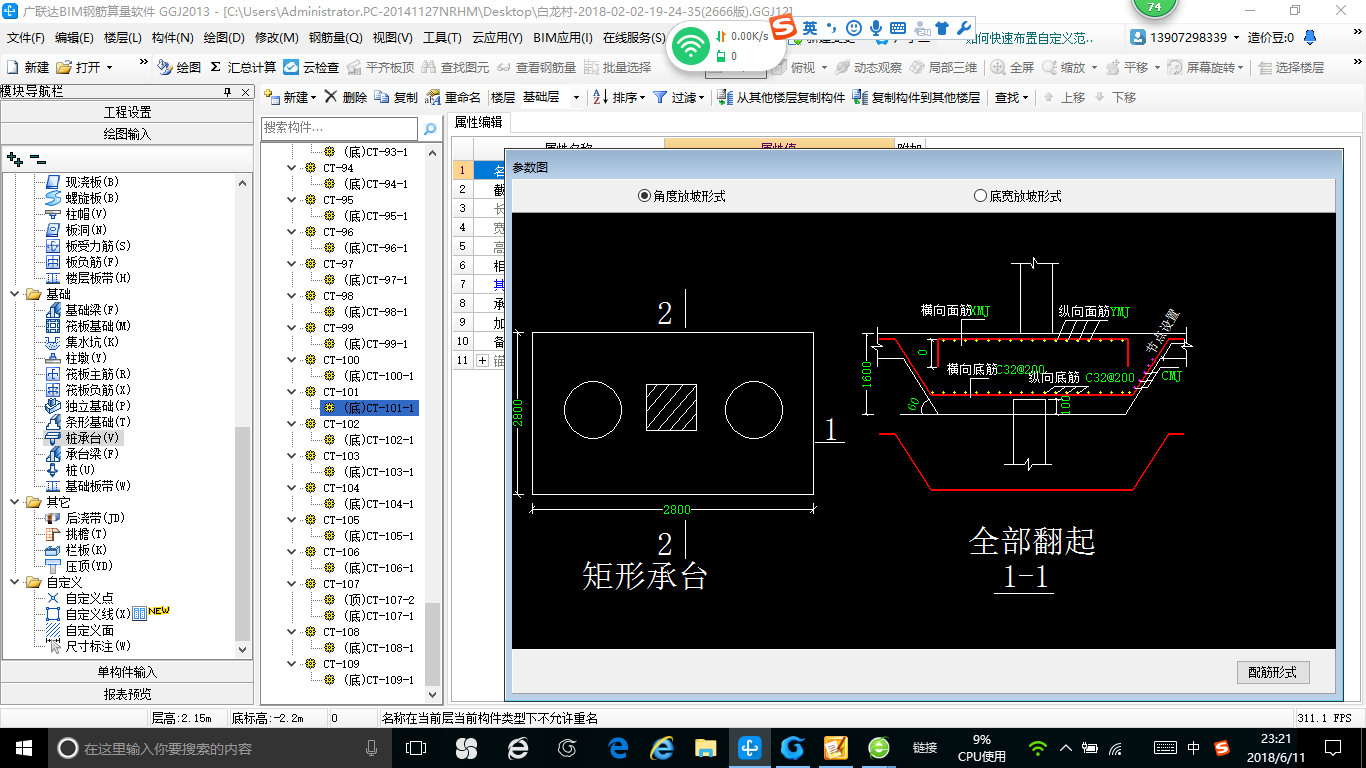Select 基础梁(F) foundation beam item
1366x768 pixels.
tap(92, 310)
